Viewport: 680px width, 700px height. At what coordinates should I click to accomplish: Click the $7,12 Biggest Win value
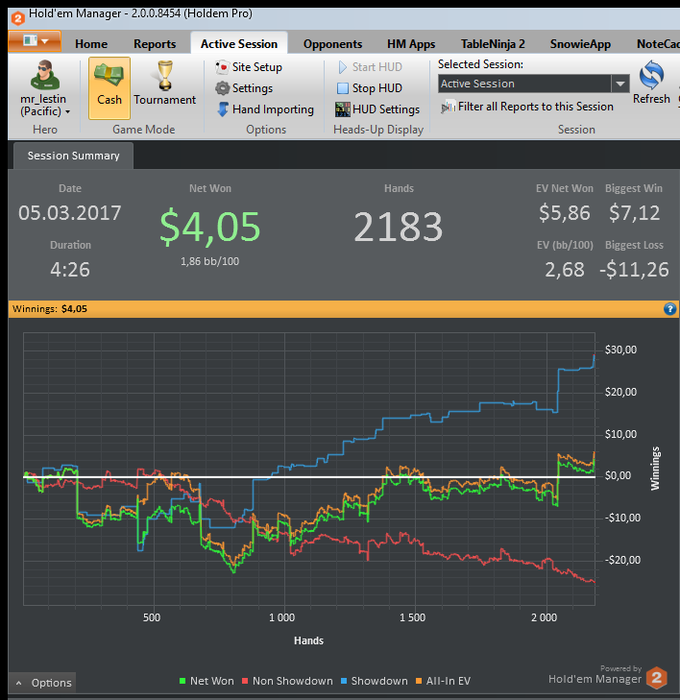coord(634,213)
